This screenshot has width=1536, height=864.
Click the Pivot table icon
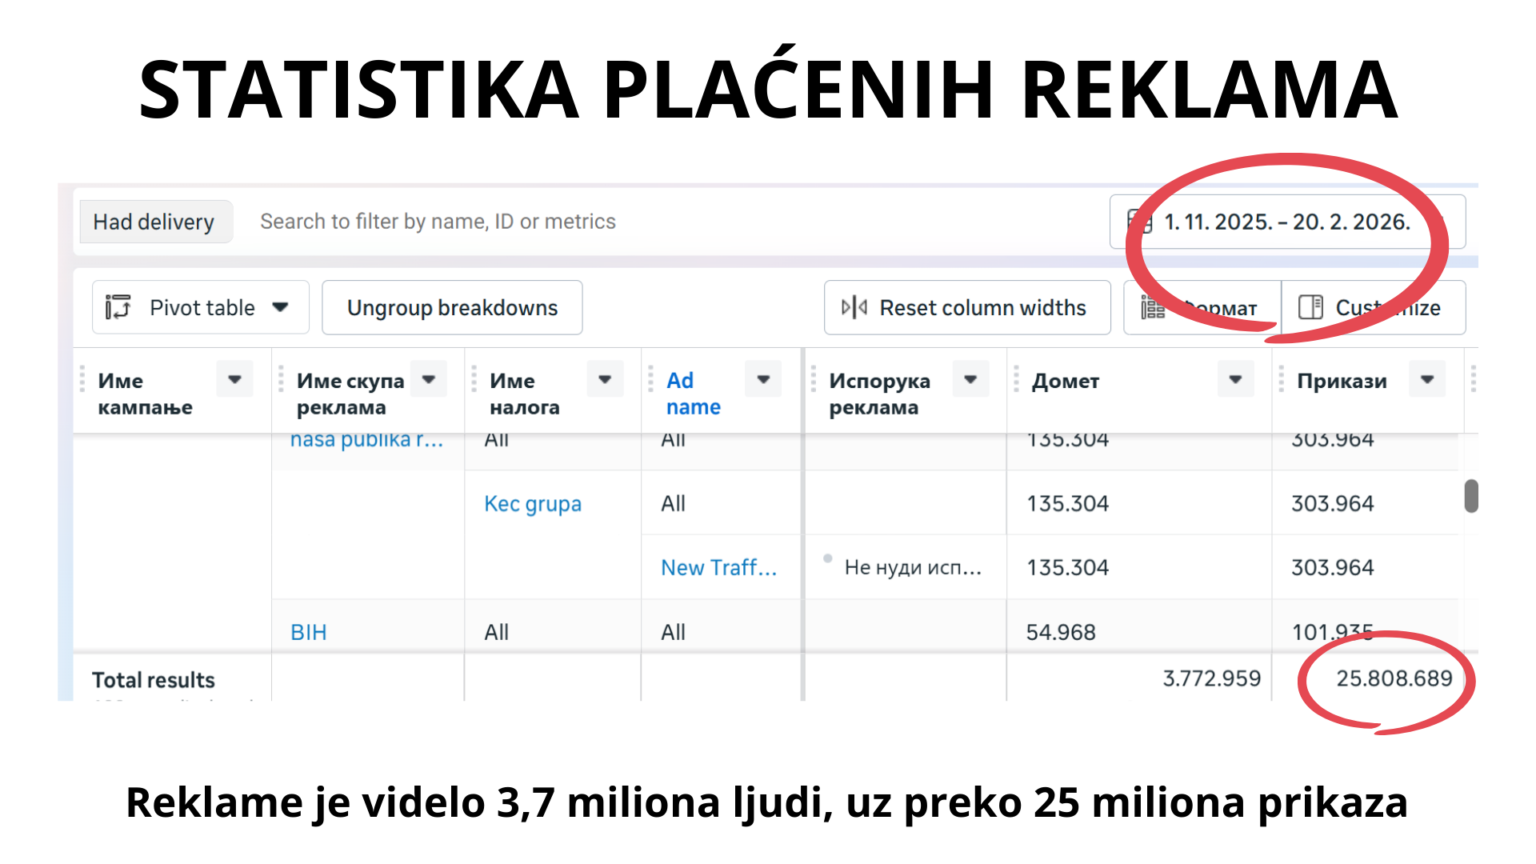(x=118, y=308)
